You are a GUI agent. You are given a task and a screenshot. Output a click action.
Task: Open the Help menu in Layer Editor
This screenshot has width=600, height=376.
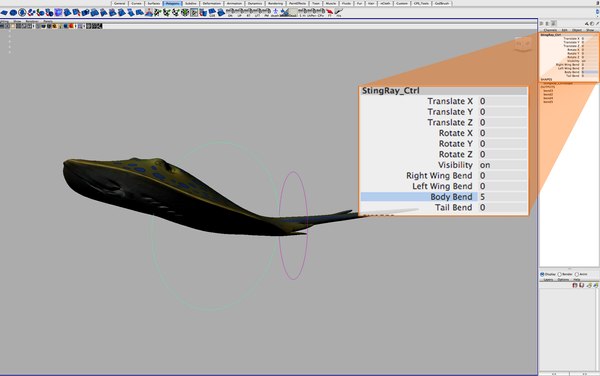point(577,280)
